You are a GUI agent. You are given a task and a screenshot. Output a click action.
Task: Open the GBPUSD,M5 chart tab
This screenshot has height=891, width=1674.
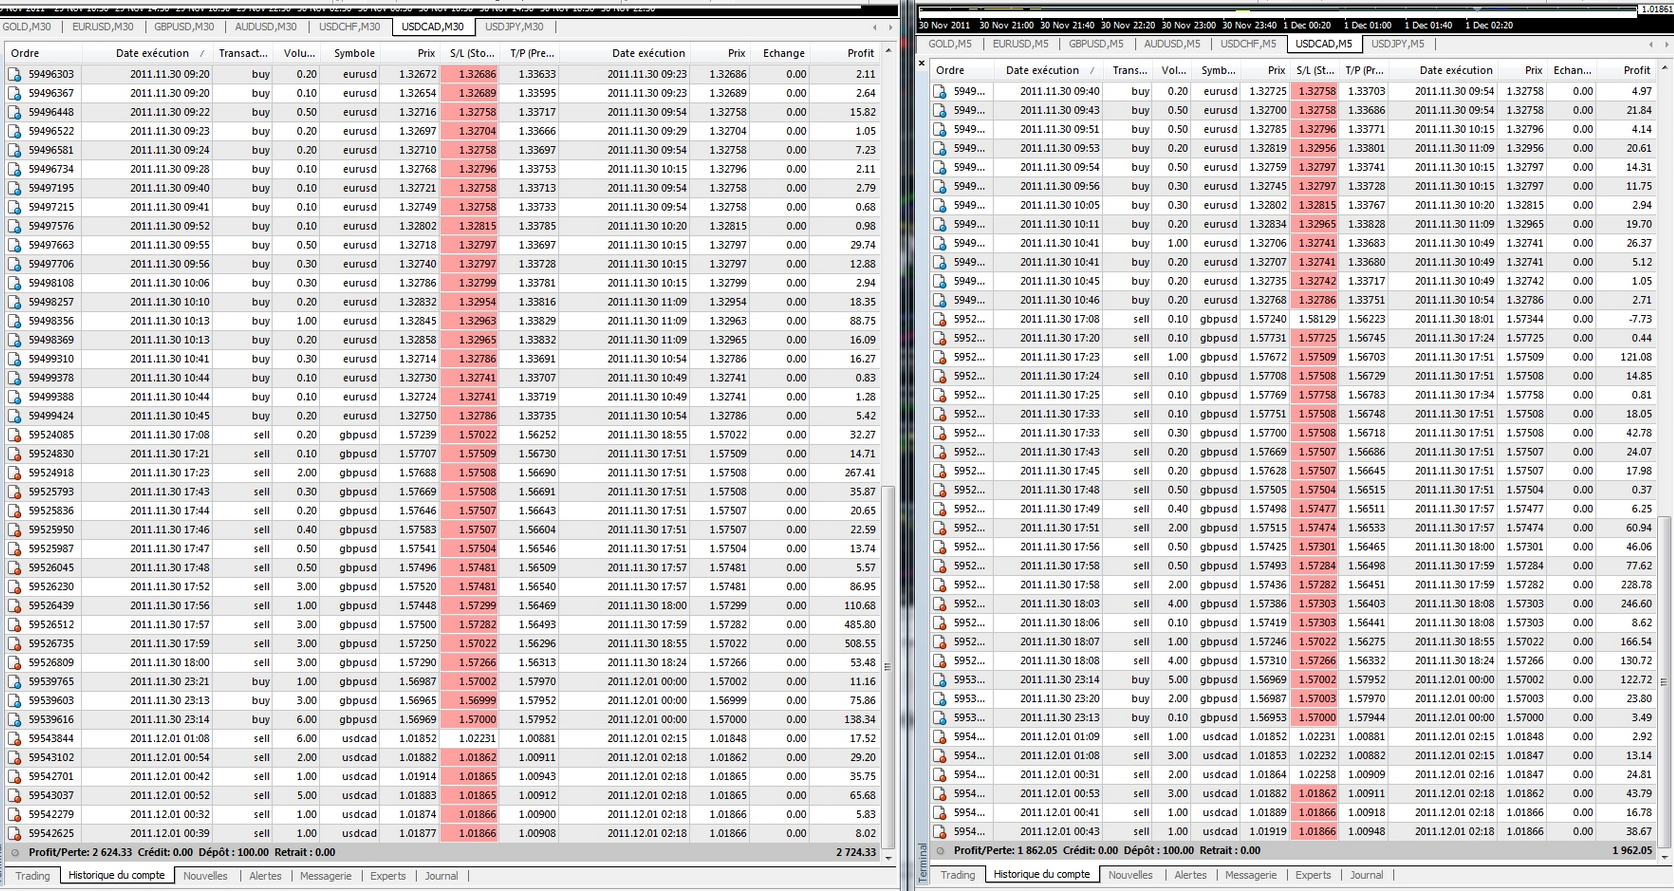tap(1096, 44)
